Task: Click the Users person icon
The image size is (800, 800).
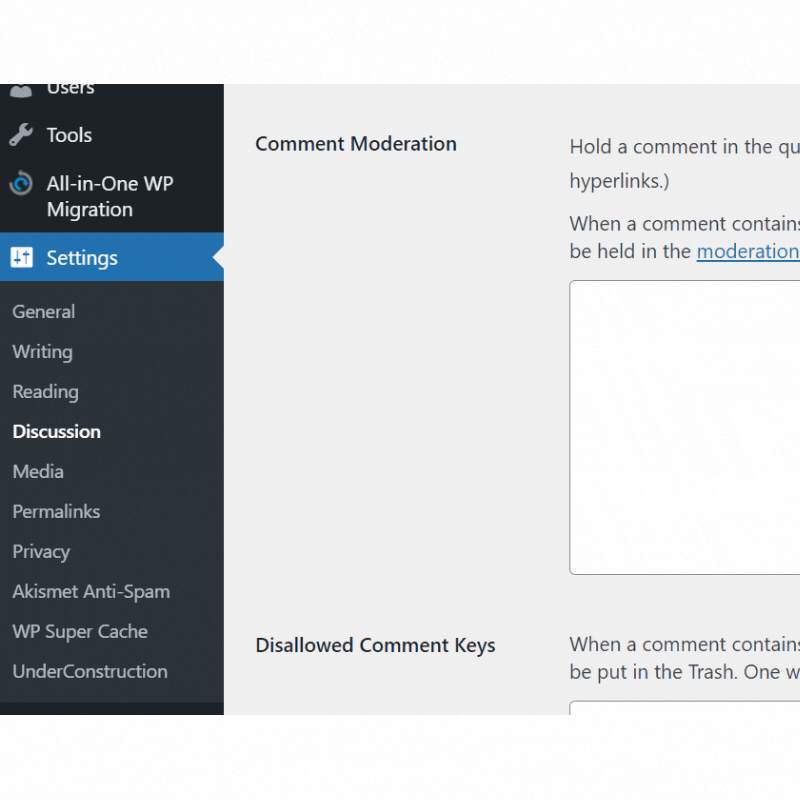Action: (21, 90)
